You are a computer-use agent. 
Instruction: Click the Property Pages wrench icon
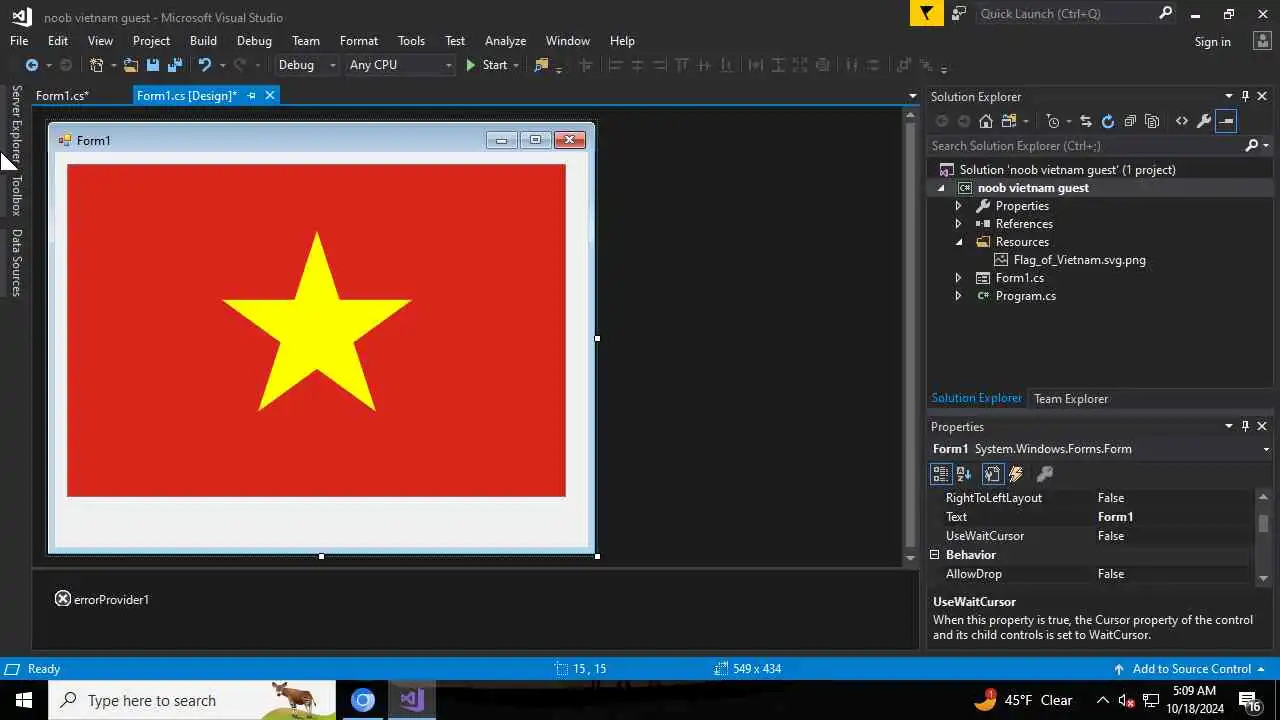coord(1045,474)
